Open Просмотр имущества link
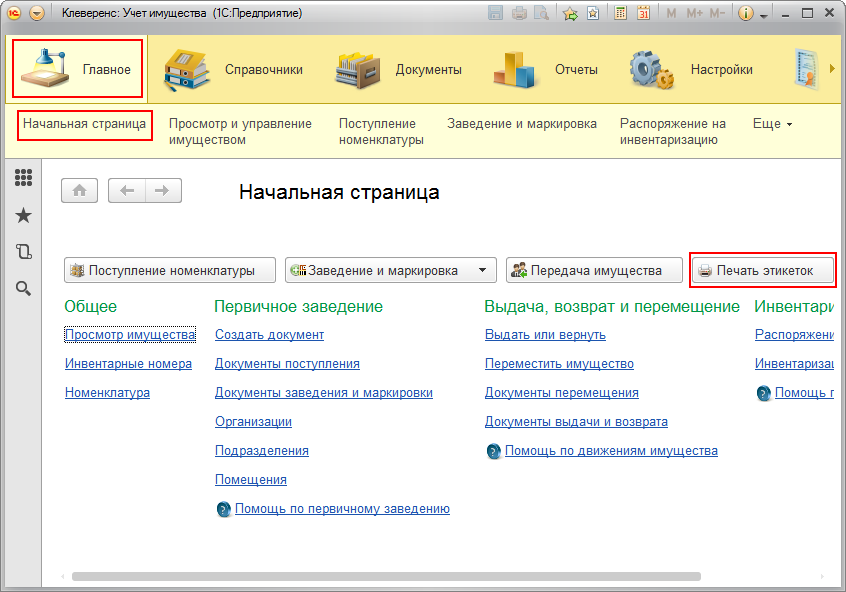Screen dimensions: 846x592 [x=130, y=335]
